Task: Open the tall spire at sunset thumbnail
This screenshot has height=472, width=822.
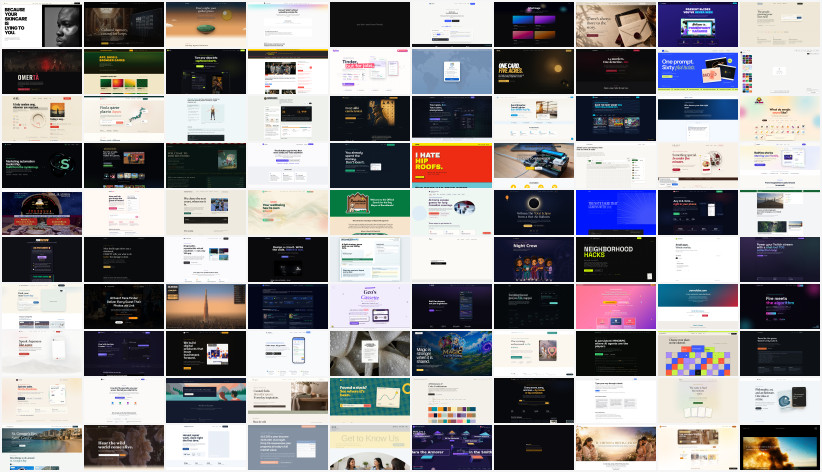Action: tap(206, 306)
